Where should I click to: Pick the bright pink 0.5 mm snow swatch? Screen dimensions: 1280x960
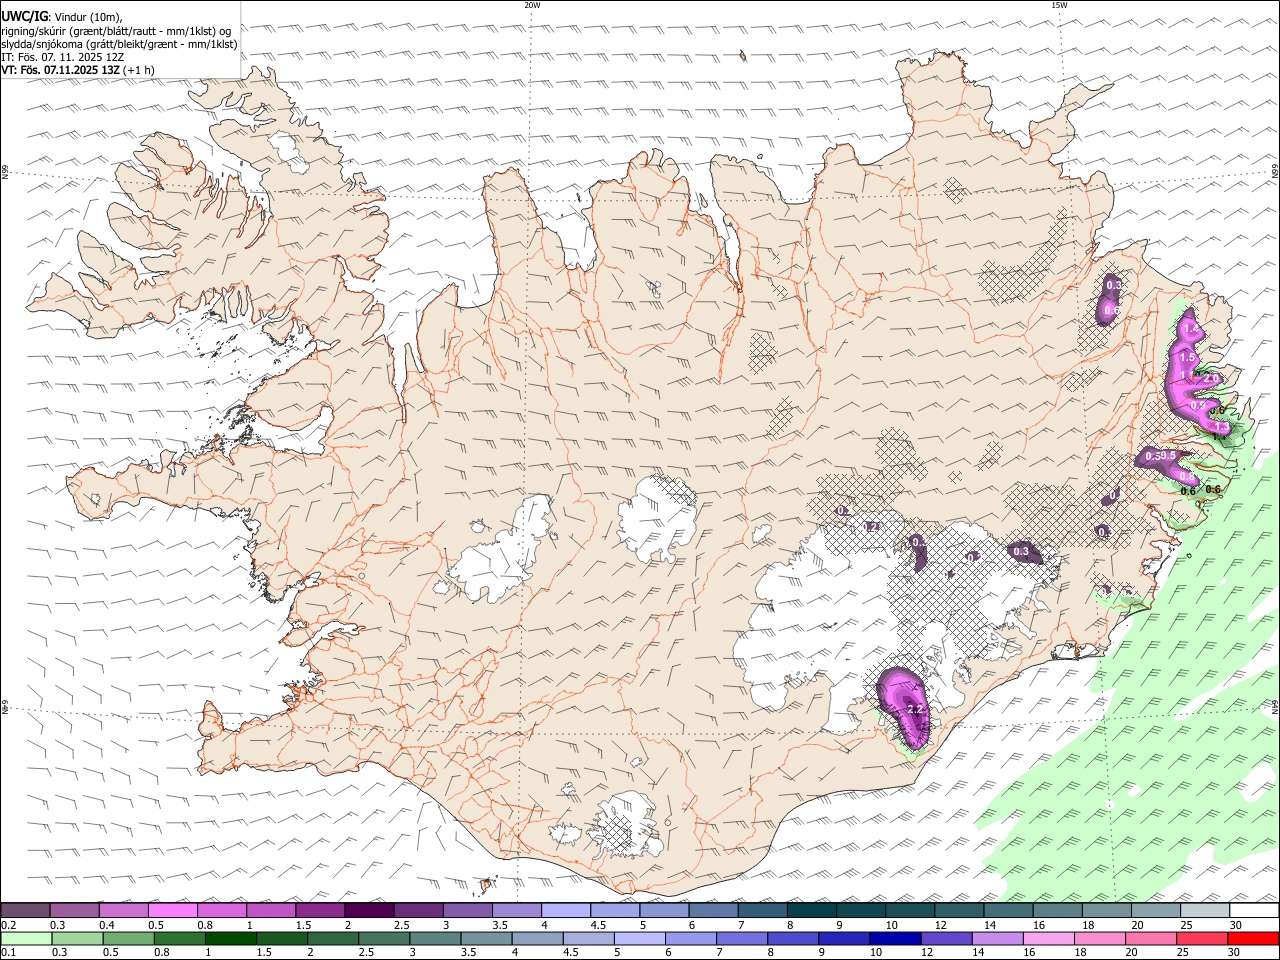172,911
